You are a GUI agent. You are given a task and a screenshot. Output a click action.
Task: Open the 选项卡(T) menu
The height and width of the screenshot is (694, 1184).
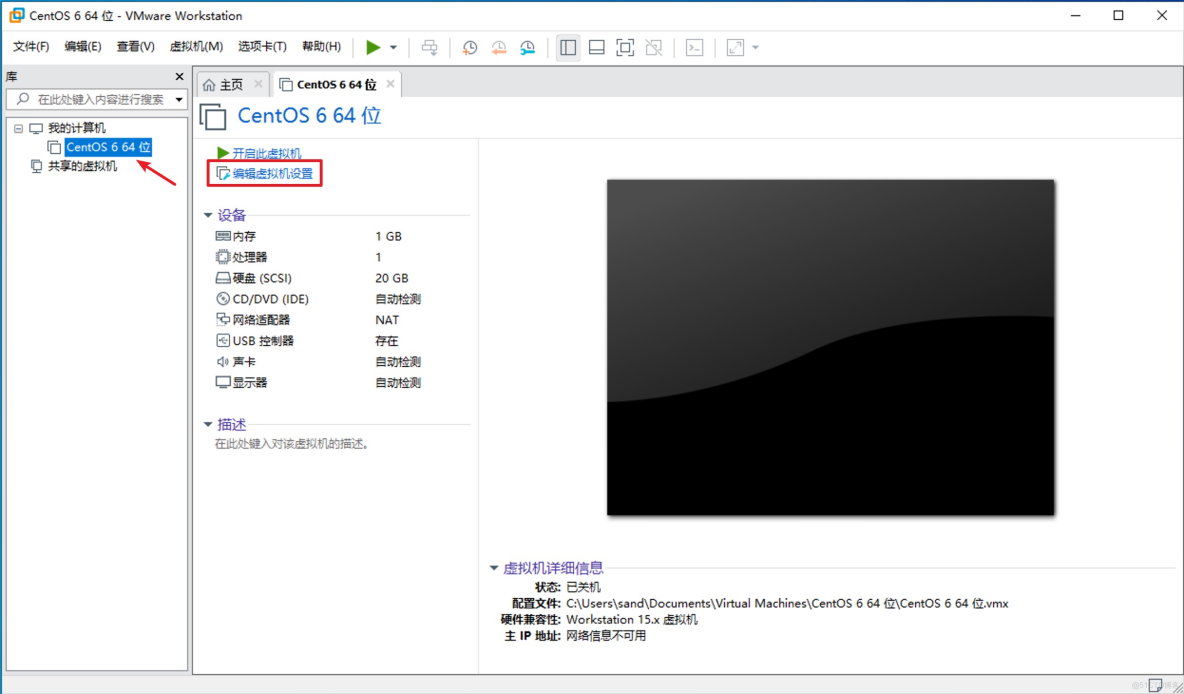262,47
